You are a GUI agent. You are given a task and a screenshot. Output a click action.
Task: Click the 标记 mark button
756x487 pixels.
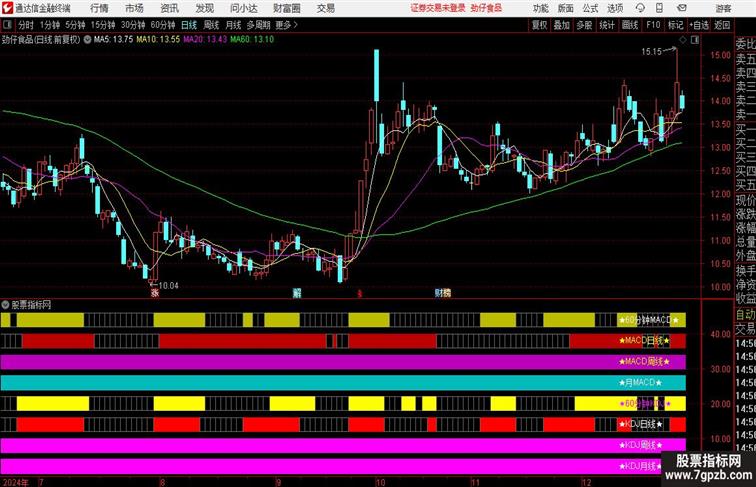[675, 25]
